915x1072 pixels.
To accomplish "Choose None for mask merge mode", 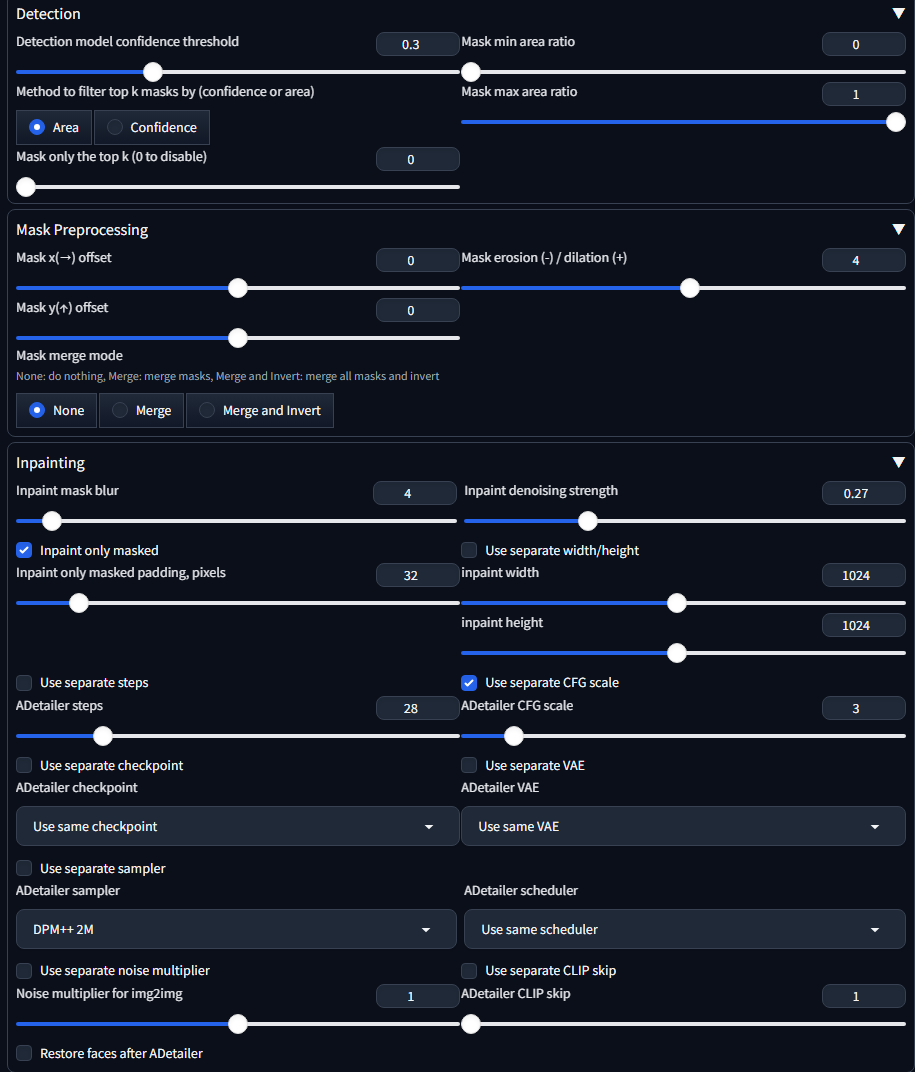I will [x=56, y=410].
